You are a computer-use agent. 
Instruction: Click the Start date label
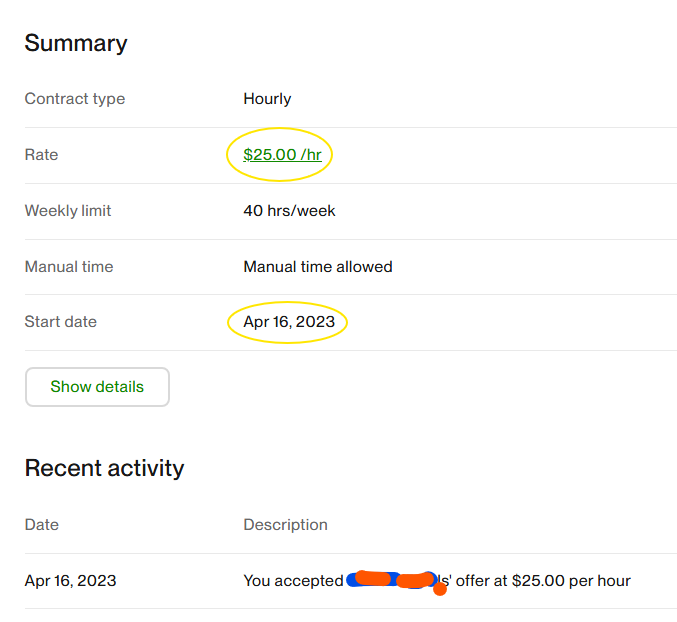pyautogui.click(x=61, y=322)
